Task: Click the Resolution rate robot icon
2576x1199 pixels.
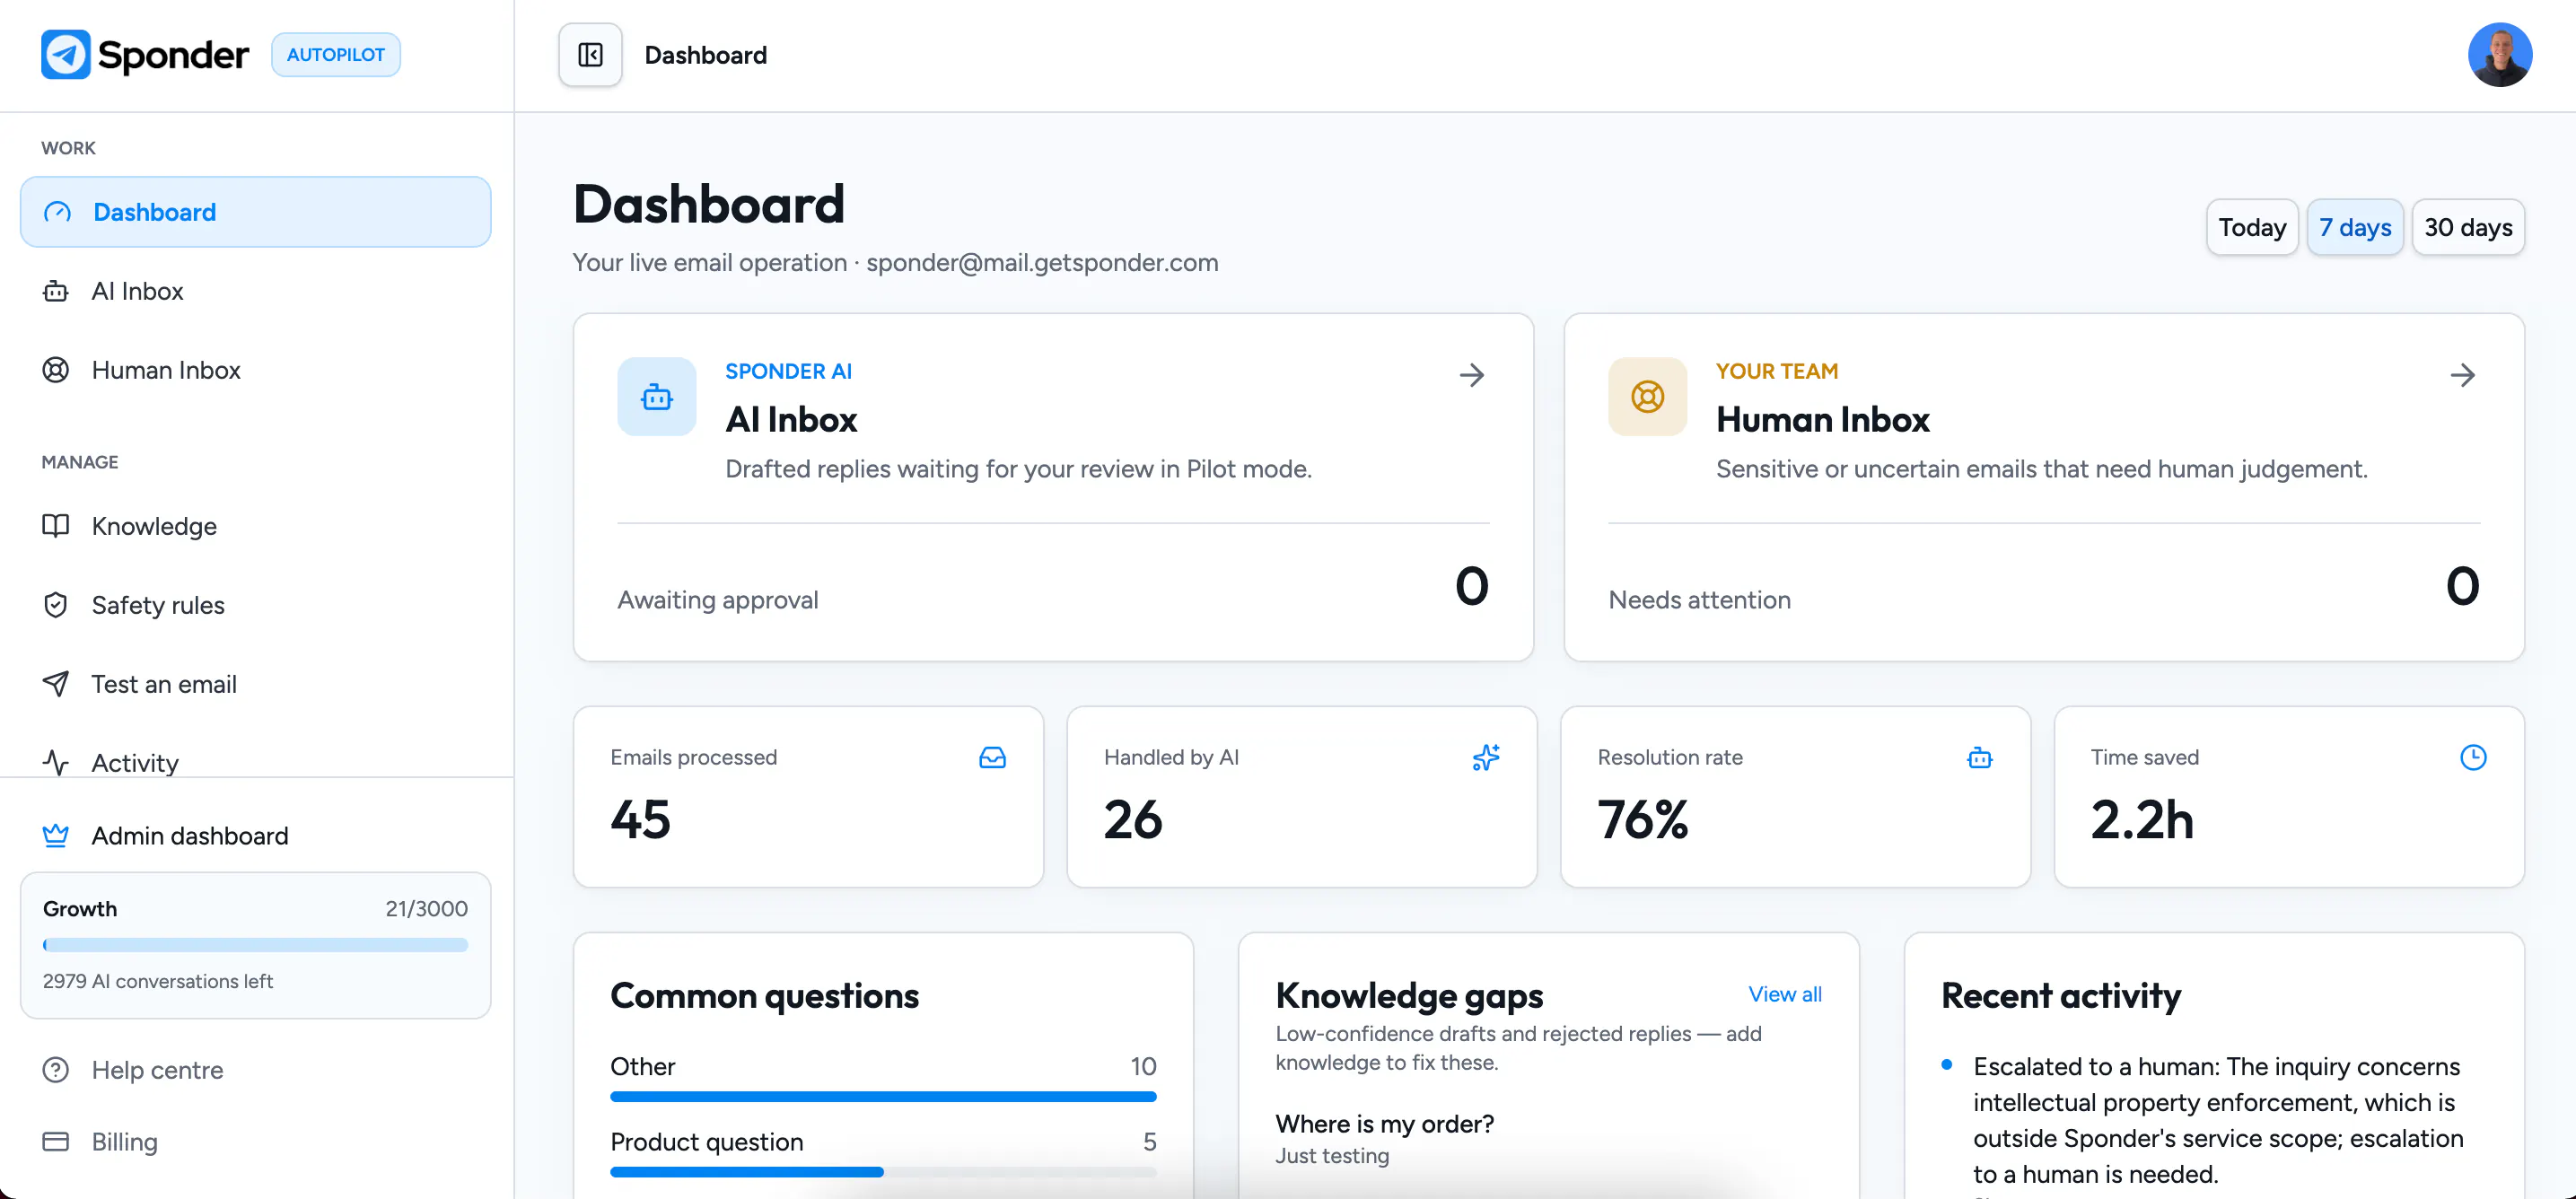Action: tap(1979, 758)
